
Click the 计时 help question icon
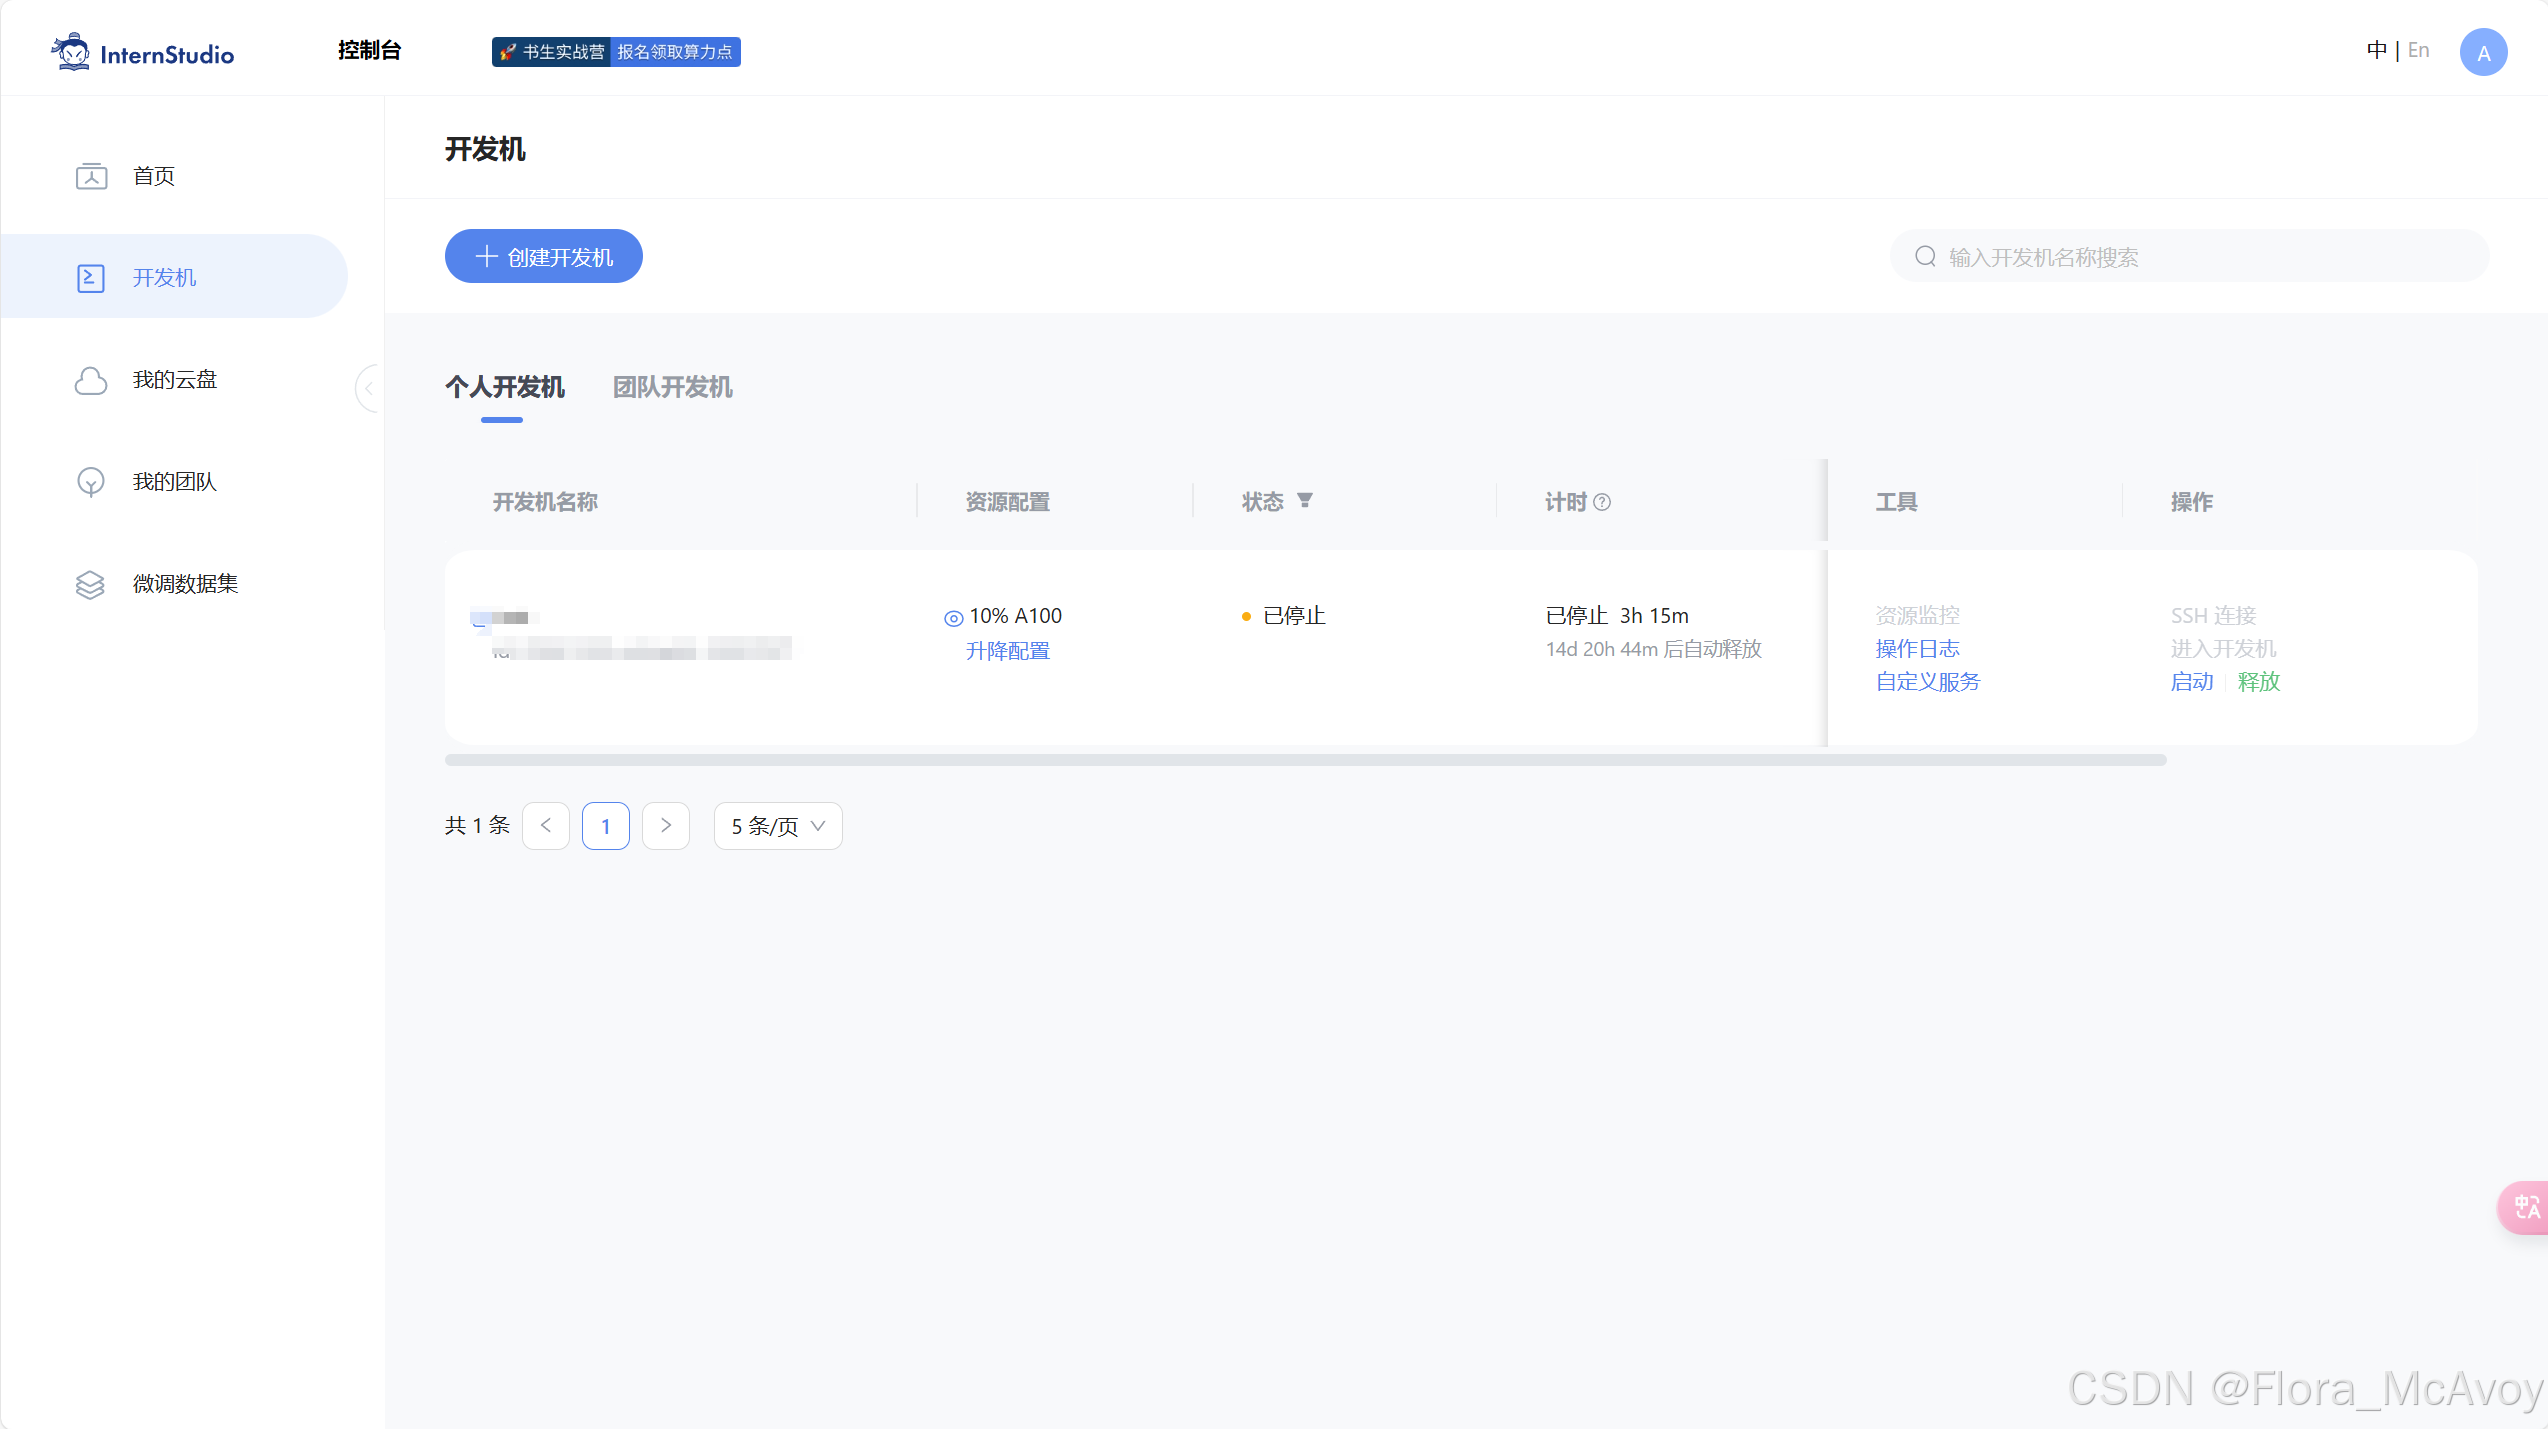1602,502
